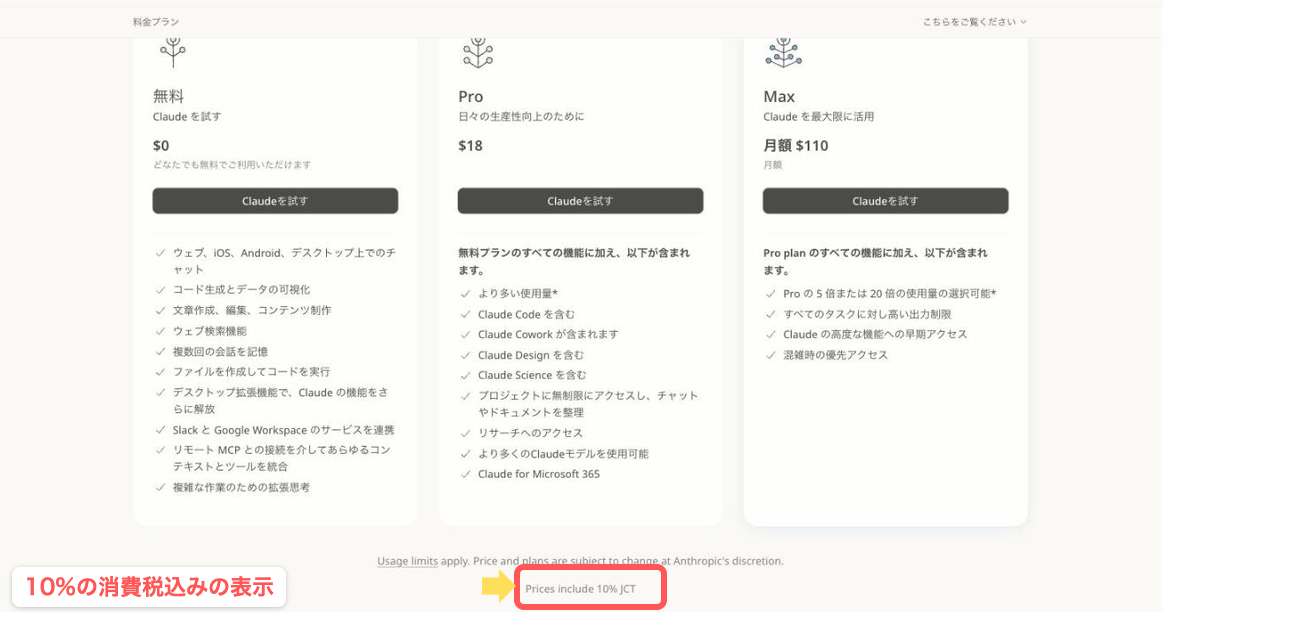Image resolution: width=1290 pixels, height=626 pixels.
Task: Click the コード生成とデータの可視化 feature row
Action: tap(233, 290)
